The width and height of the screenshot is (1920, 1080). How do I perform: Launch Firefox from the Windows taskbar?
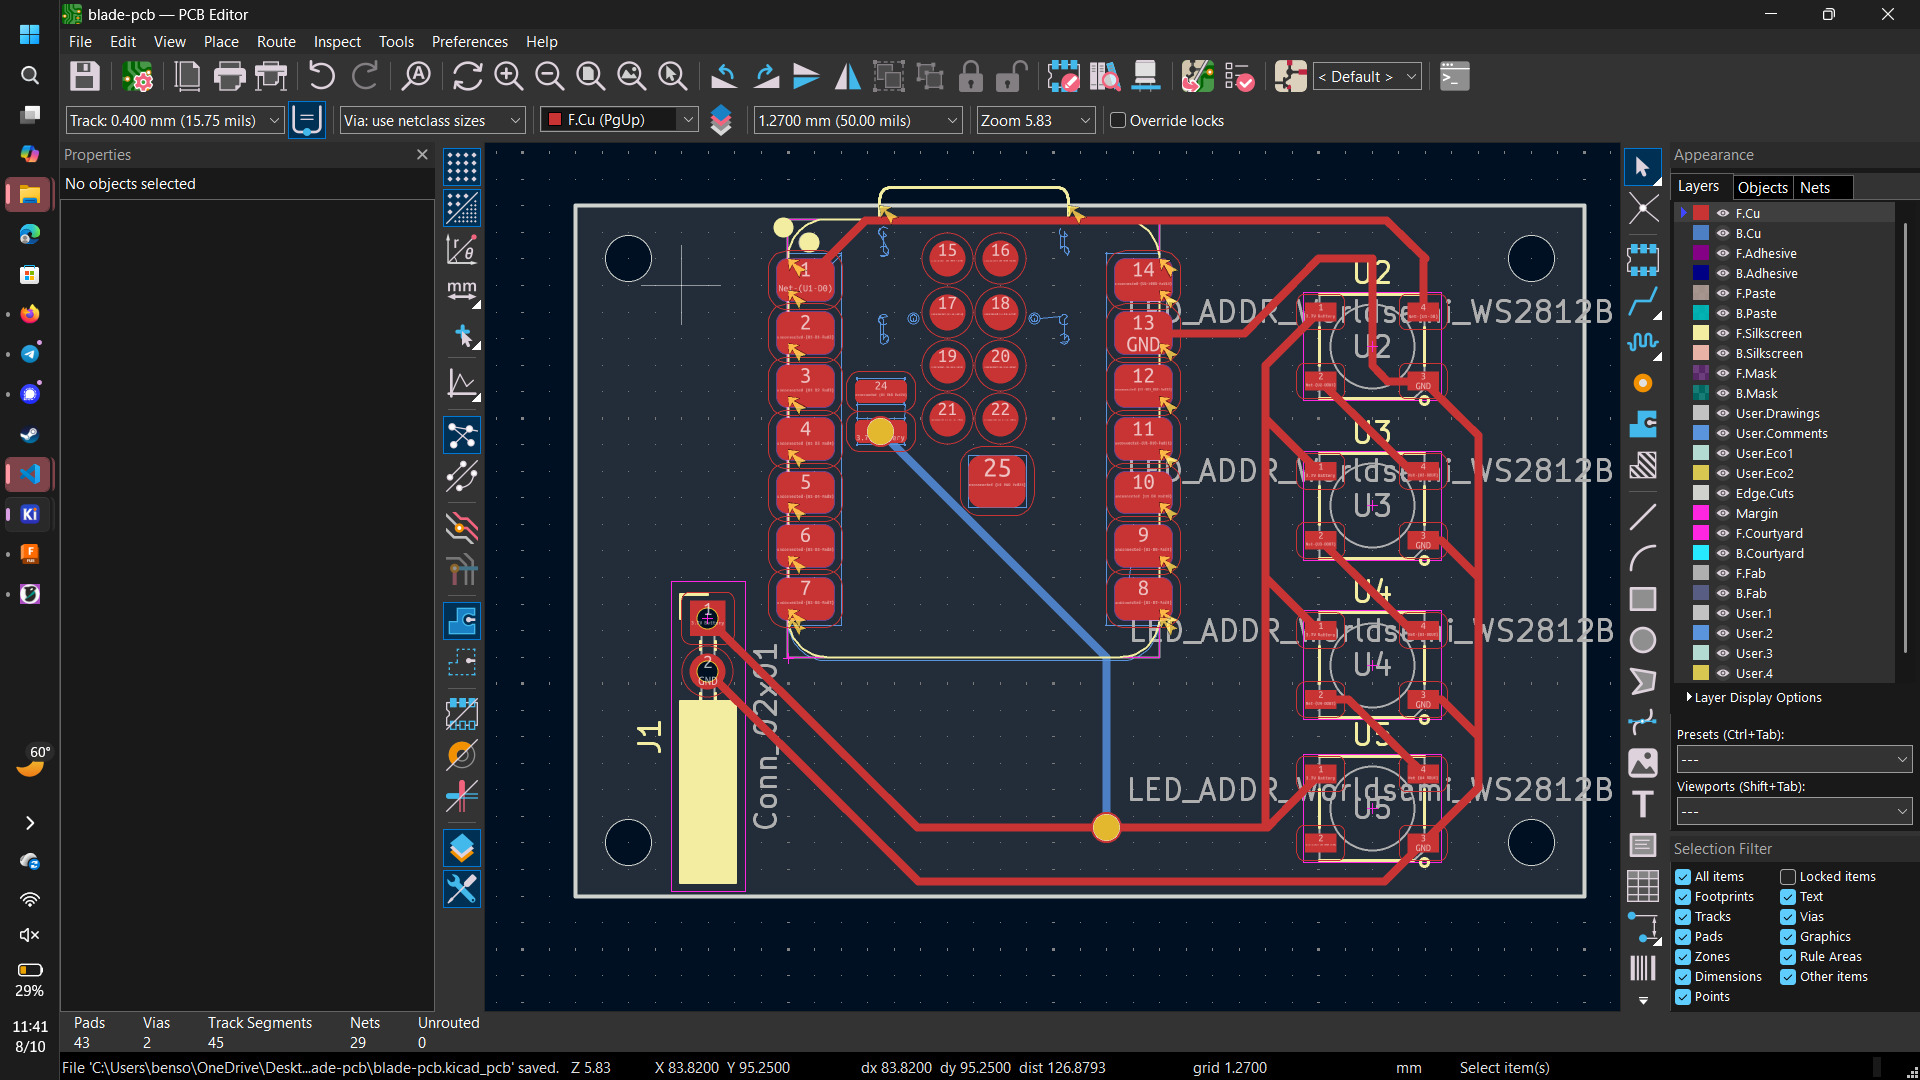pyautogui.click(x=30, y=314)
